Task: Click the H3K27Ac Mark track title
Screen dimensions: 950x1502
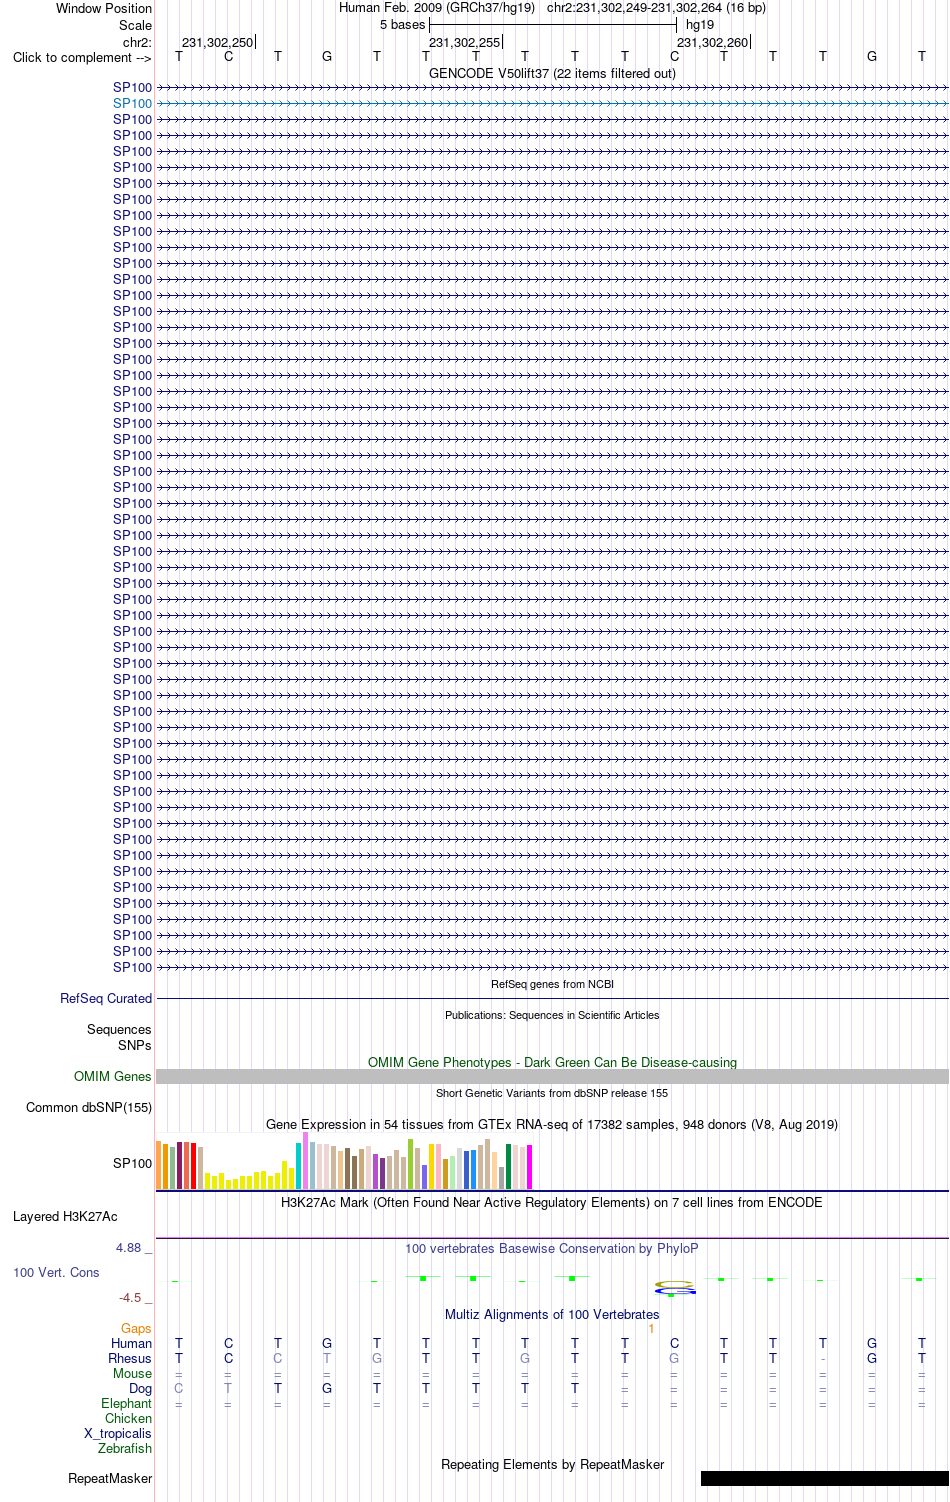Action: tap(552, 1202)
